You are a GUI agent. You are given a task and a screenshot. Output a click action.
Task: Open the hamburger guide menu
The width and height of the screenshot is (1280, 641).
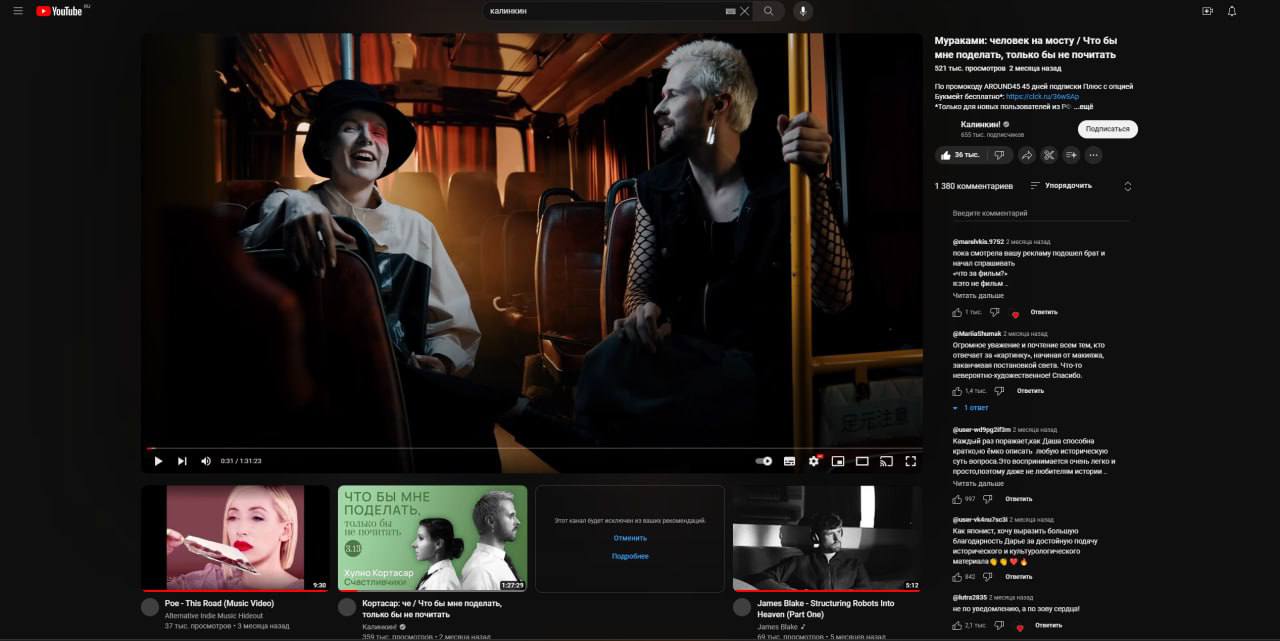pos(18,11)
